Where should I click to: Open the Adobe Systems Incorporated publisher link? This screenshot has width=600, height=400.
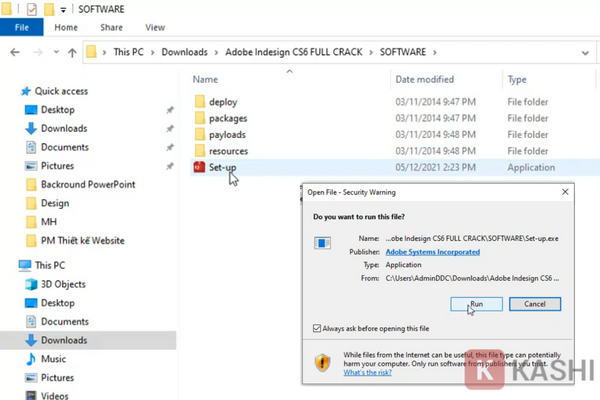click(x=433, y=252)
